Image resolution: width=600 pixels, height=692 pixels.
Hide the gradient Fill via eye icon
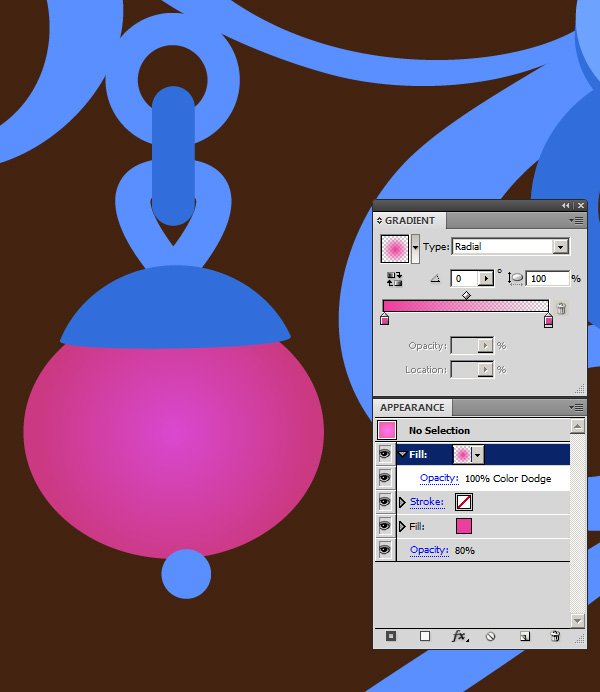[385, 454]
